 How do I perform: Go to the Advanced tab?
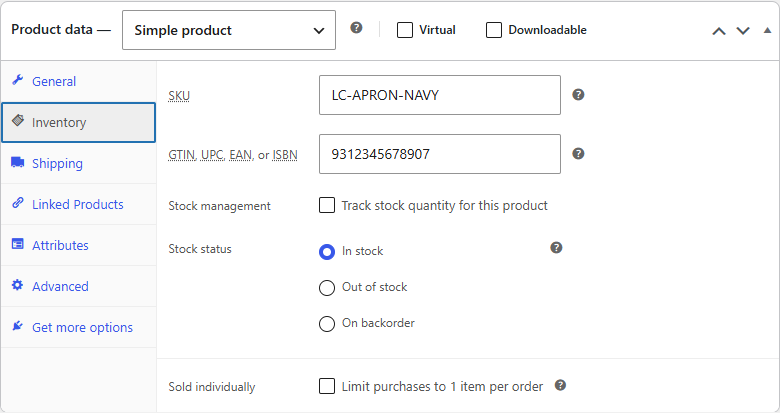[x=79, y=287]
